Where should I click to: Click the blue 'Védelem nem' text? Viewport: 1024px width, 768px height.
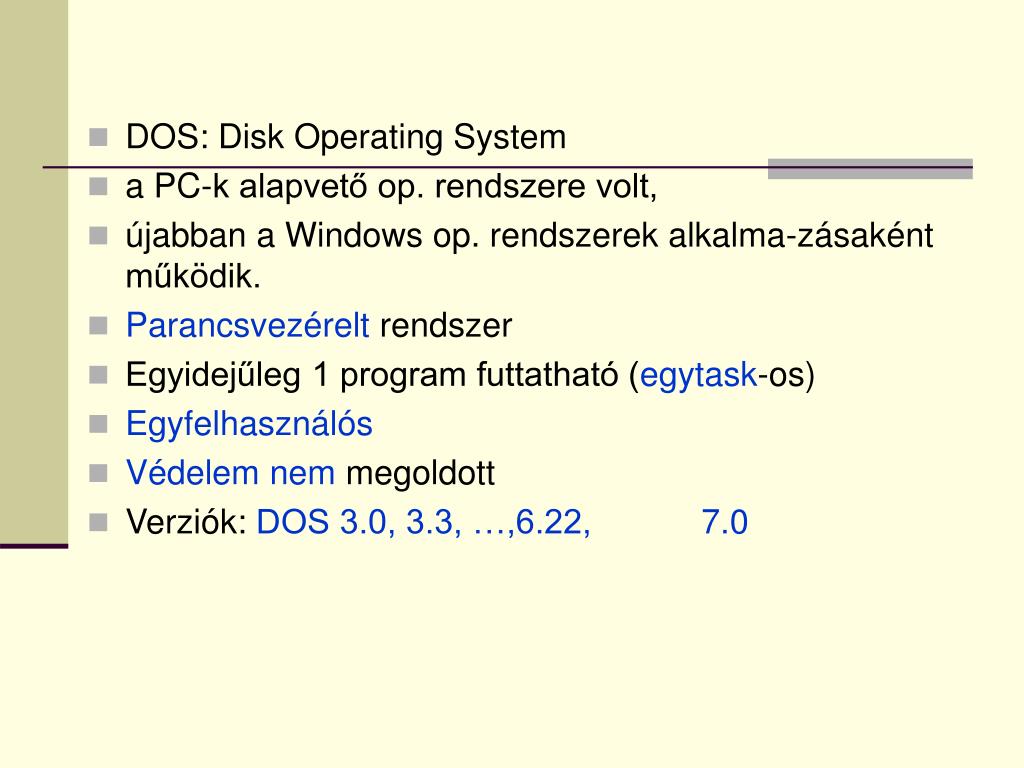(230, 473)
